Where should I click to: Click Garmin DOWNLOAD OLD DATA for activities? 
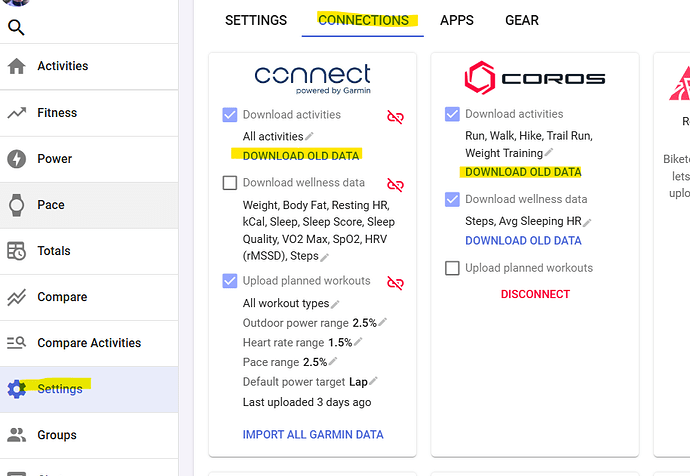pos(301,156)
